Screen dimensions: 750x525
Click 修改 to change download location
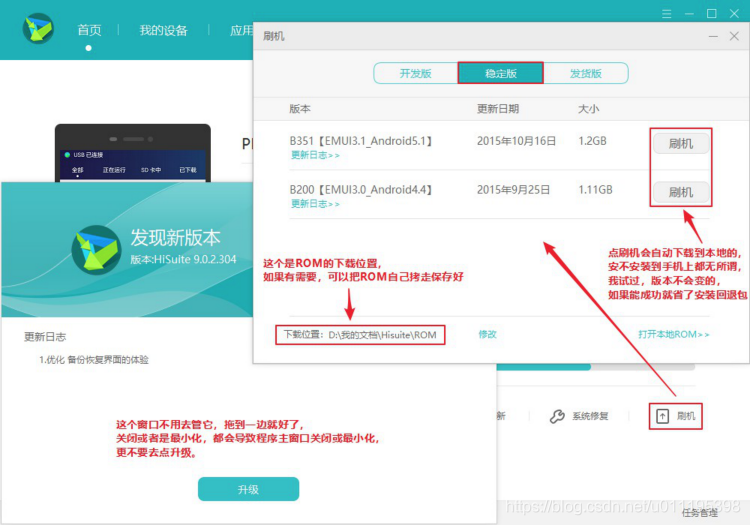(x=487, y=334)
